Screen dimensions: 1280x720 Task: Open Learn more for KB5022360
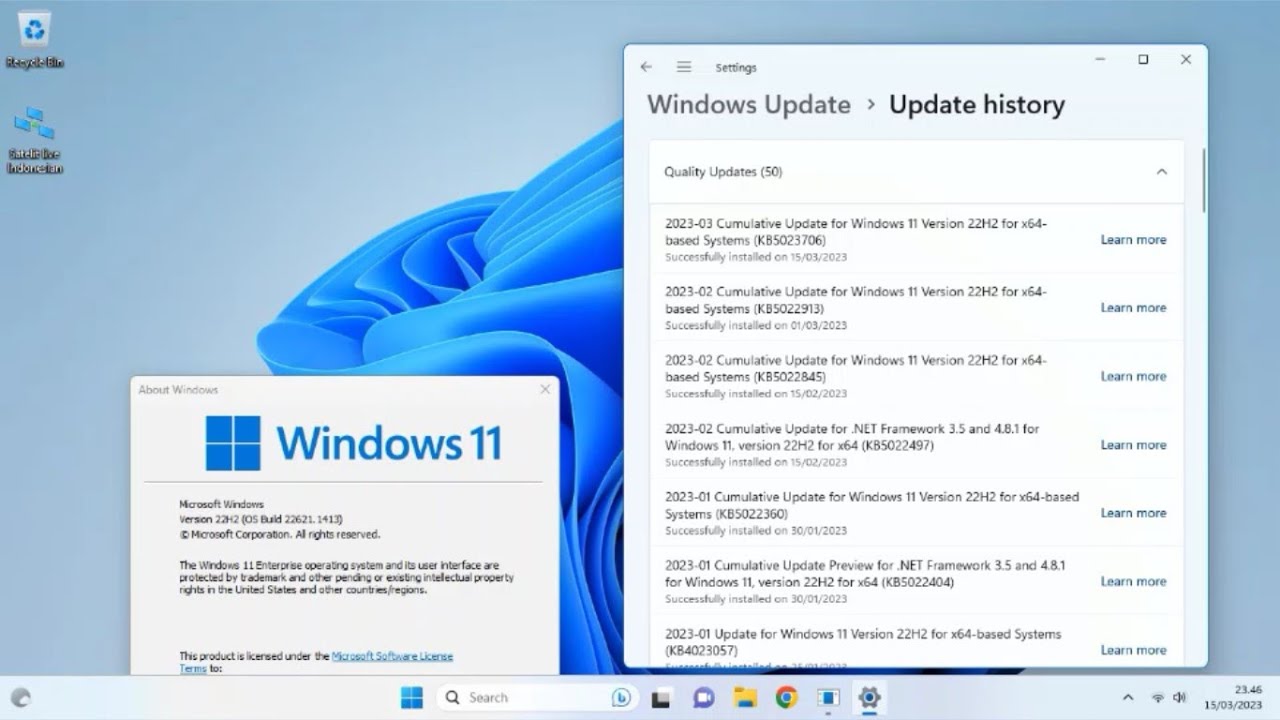(1133, 513)
